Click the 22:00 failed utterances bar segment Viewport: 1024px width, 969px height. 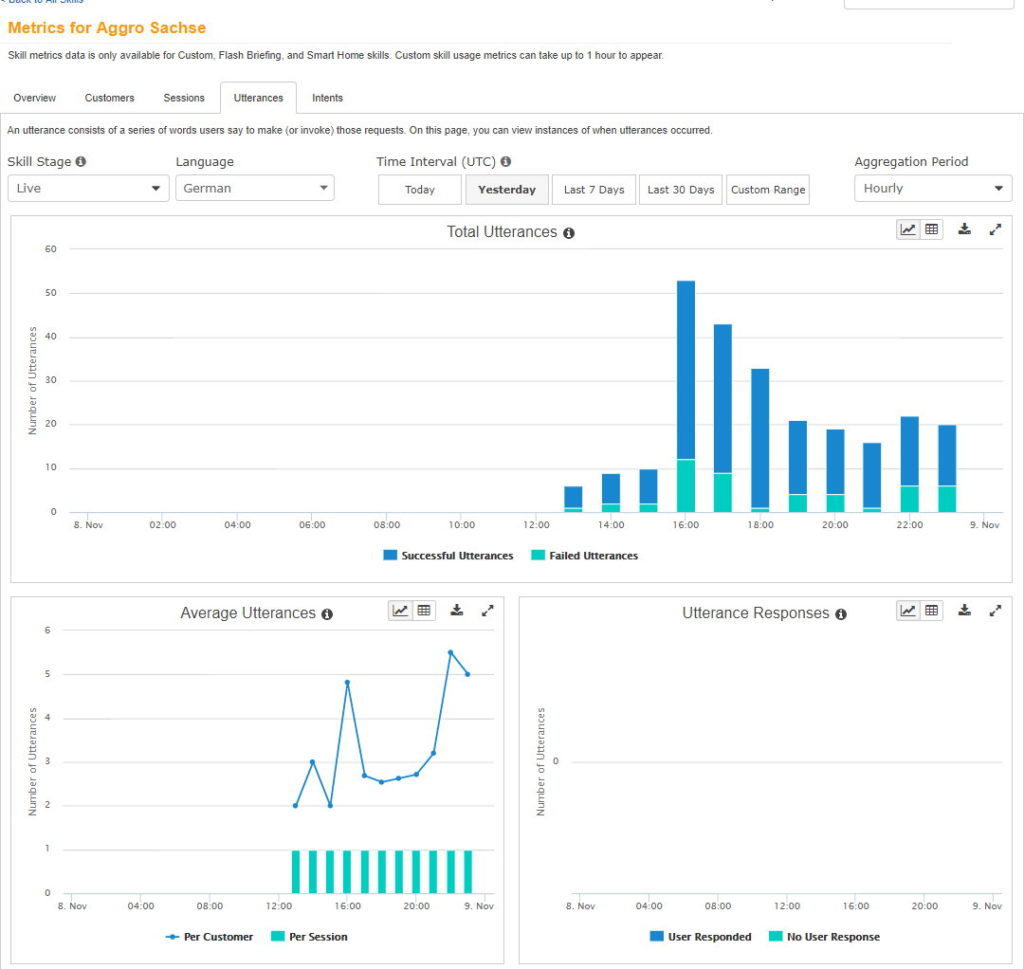pos(910,499)
